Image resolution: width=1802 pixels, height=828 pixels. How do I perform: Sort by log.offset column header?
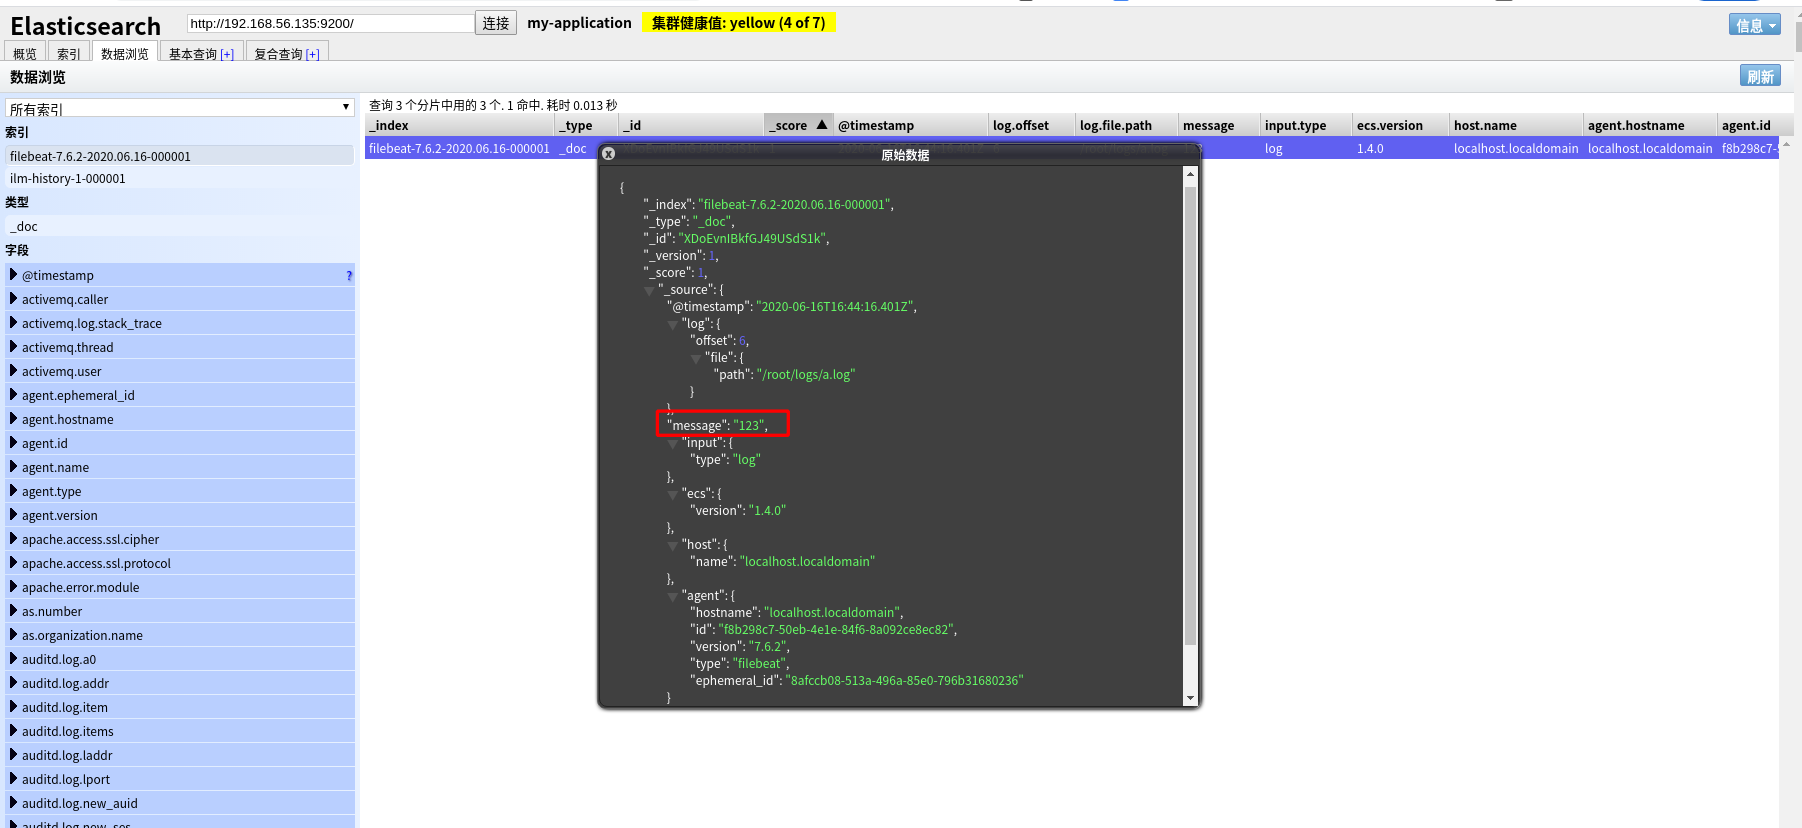(x=1031, y=125)
